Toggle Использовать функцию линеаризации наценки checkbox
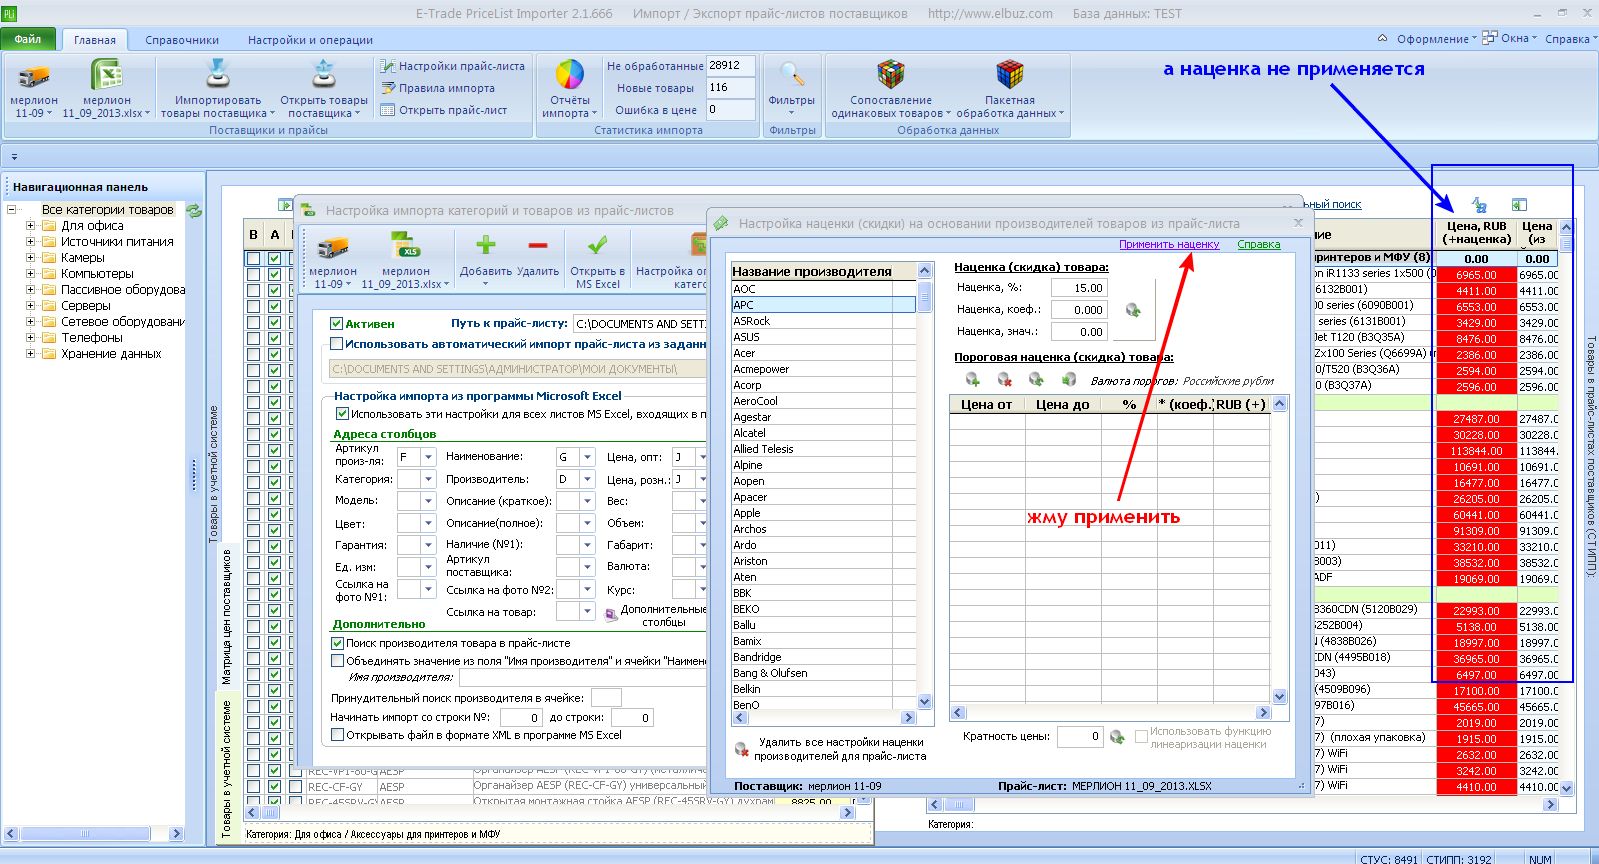This screenshot has width=1599, height=864. (x=1141, y=737)
